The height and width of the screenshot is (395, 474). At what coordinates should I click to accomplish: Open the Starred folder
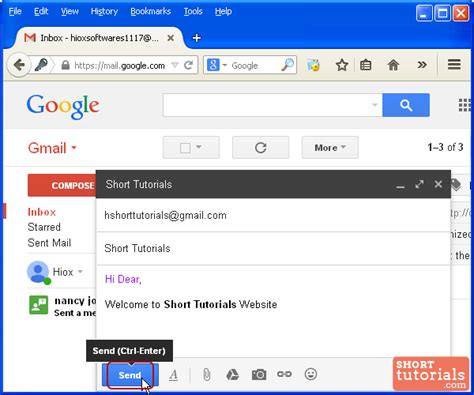tap(44, 227)
